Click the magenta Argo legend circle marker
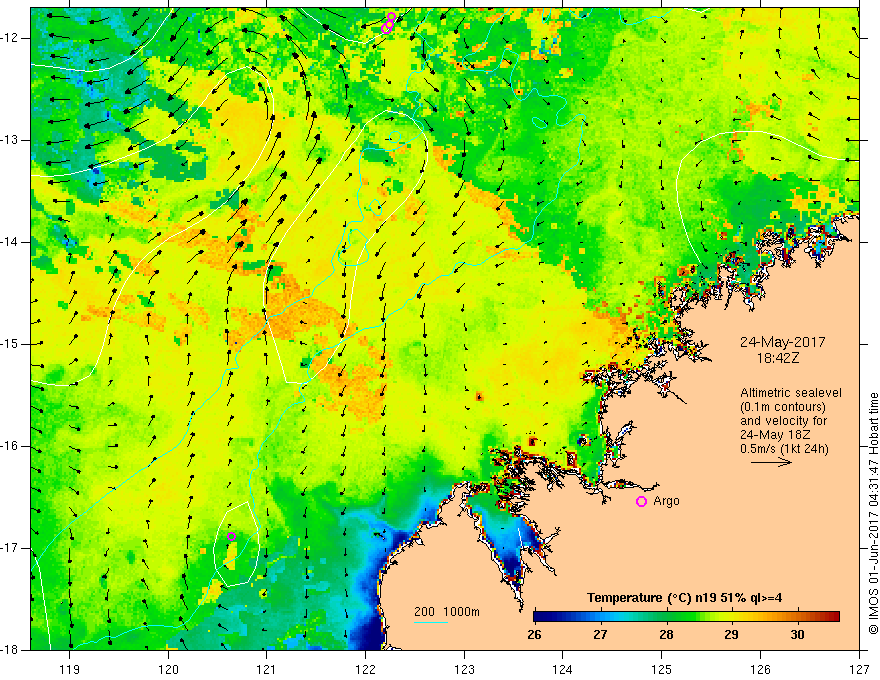Screen dimensions: 880x680 click(x=641, y=502)
